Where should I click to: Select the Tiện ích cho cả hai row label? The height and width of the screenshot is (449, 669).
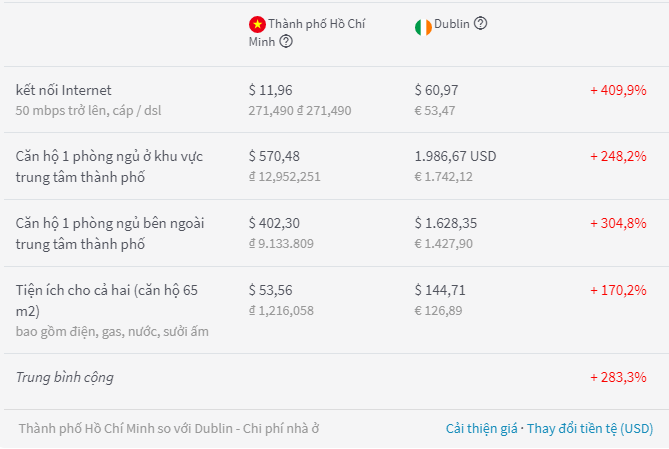point(107,300)
